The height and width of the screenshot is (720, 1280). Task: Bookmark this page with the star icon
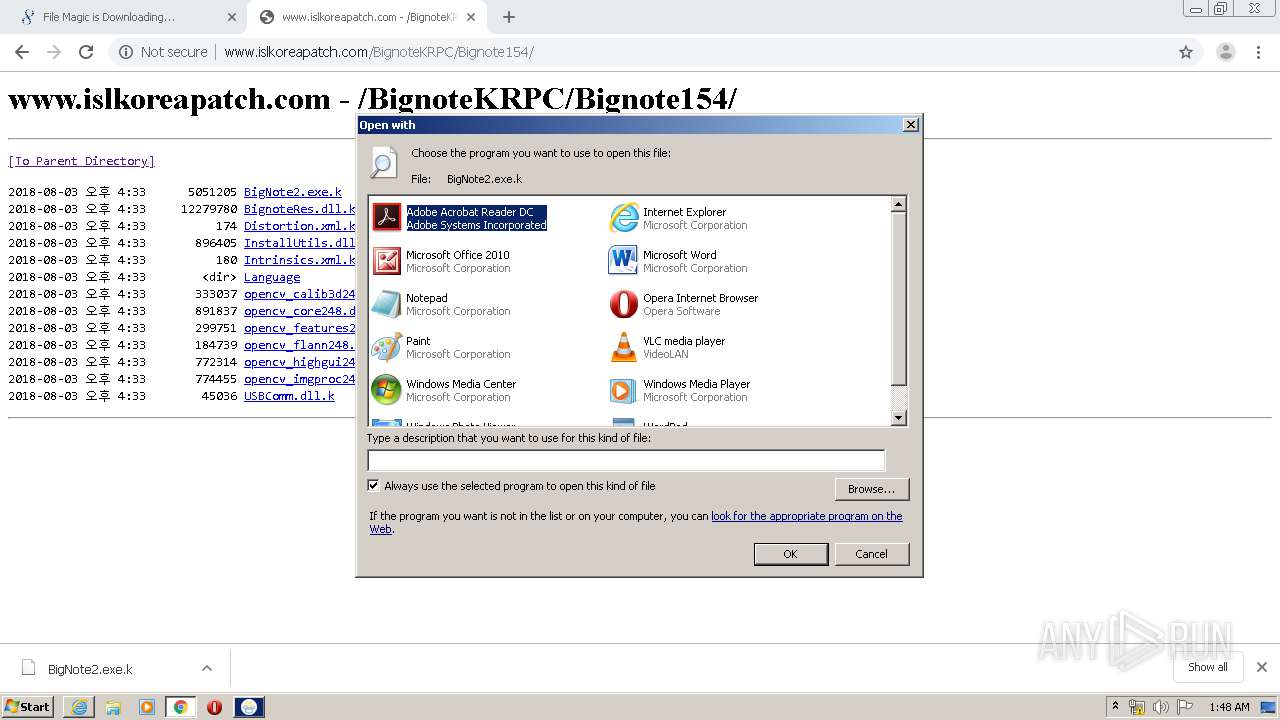tap(1186, 52)
